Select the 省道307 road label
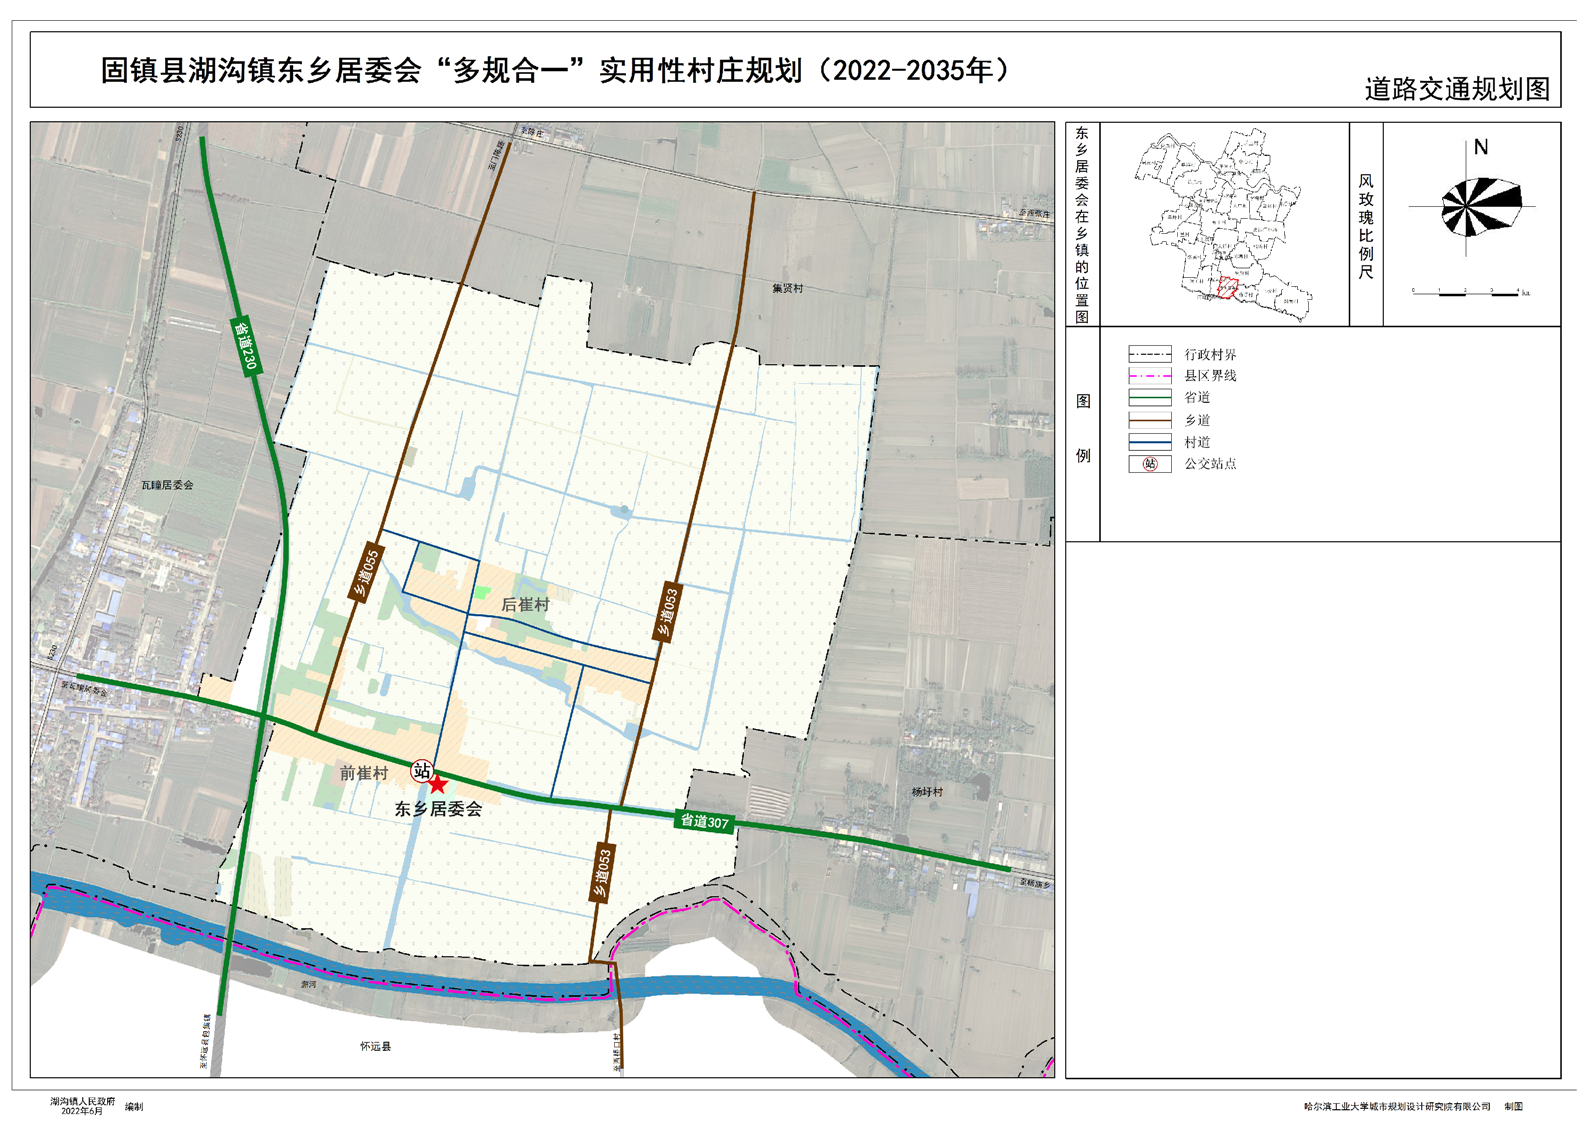 (705, 822)
